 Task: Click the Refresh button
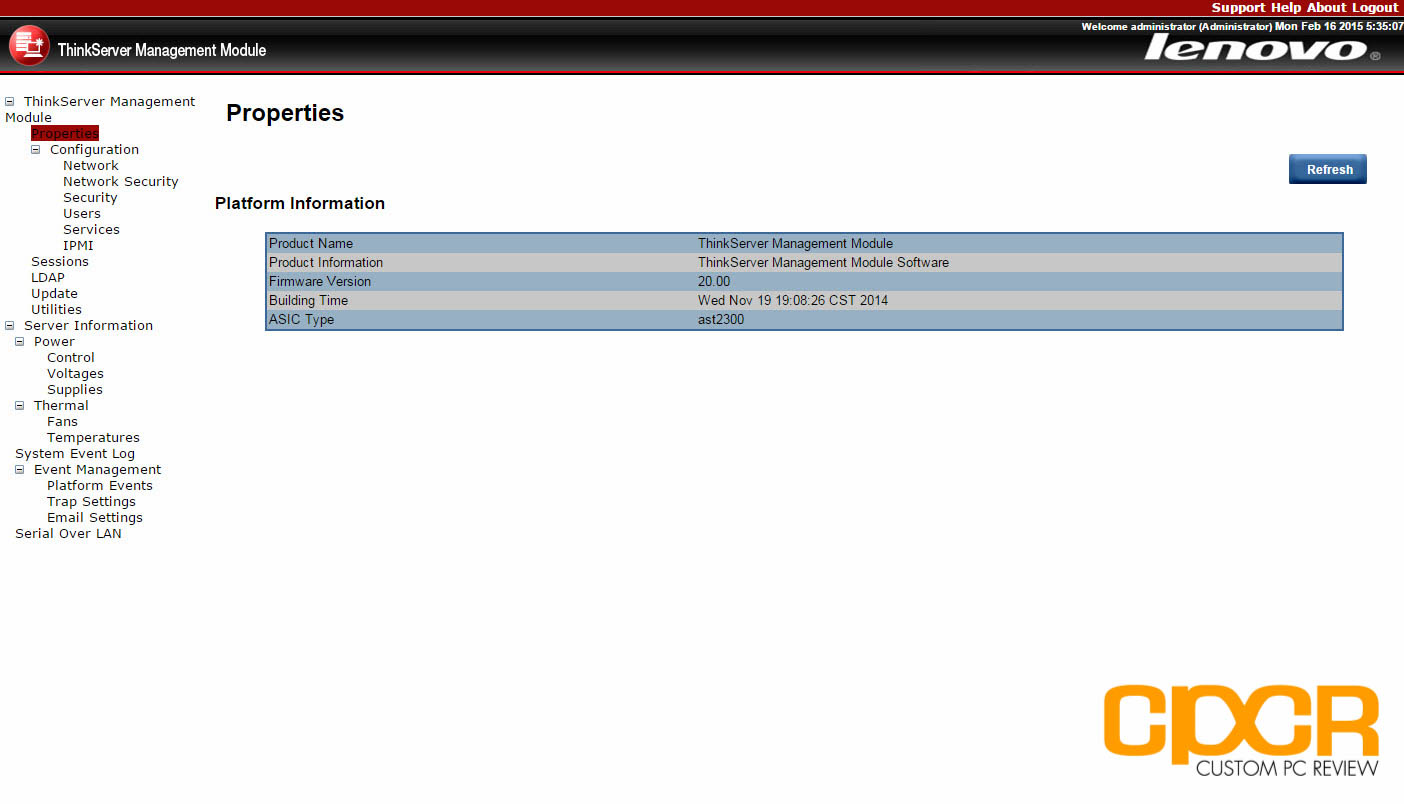tap(1328, 169)
